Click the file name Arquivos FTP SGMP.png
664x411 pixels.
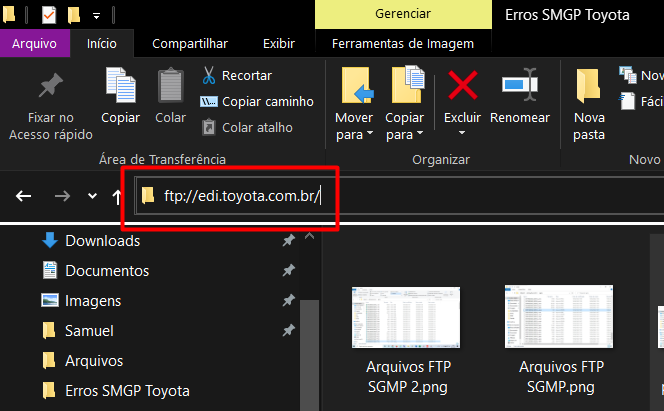point(562,377)
